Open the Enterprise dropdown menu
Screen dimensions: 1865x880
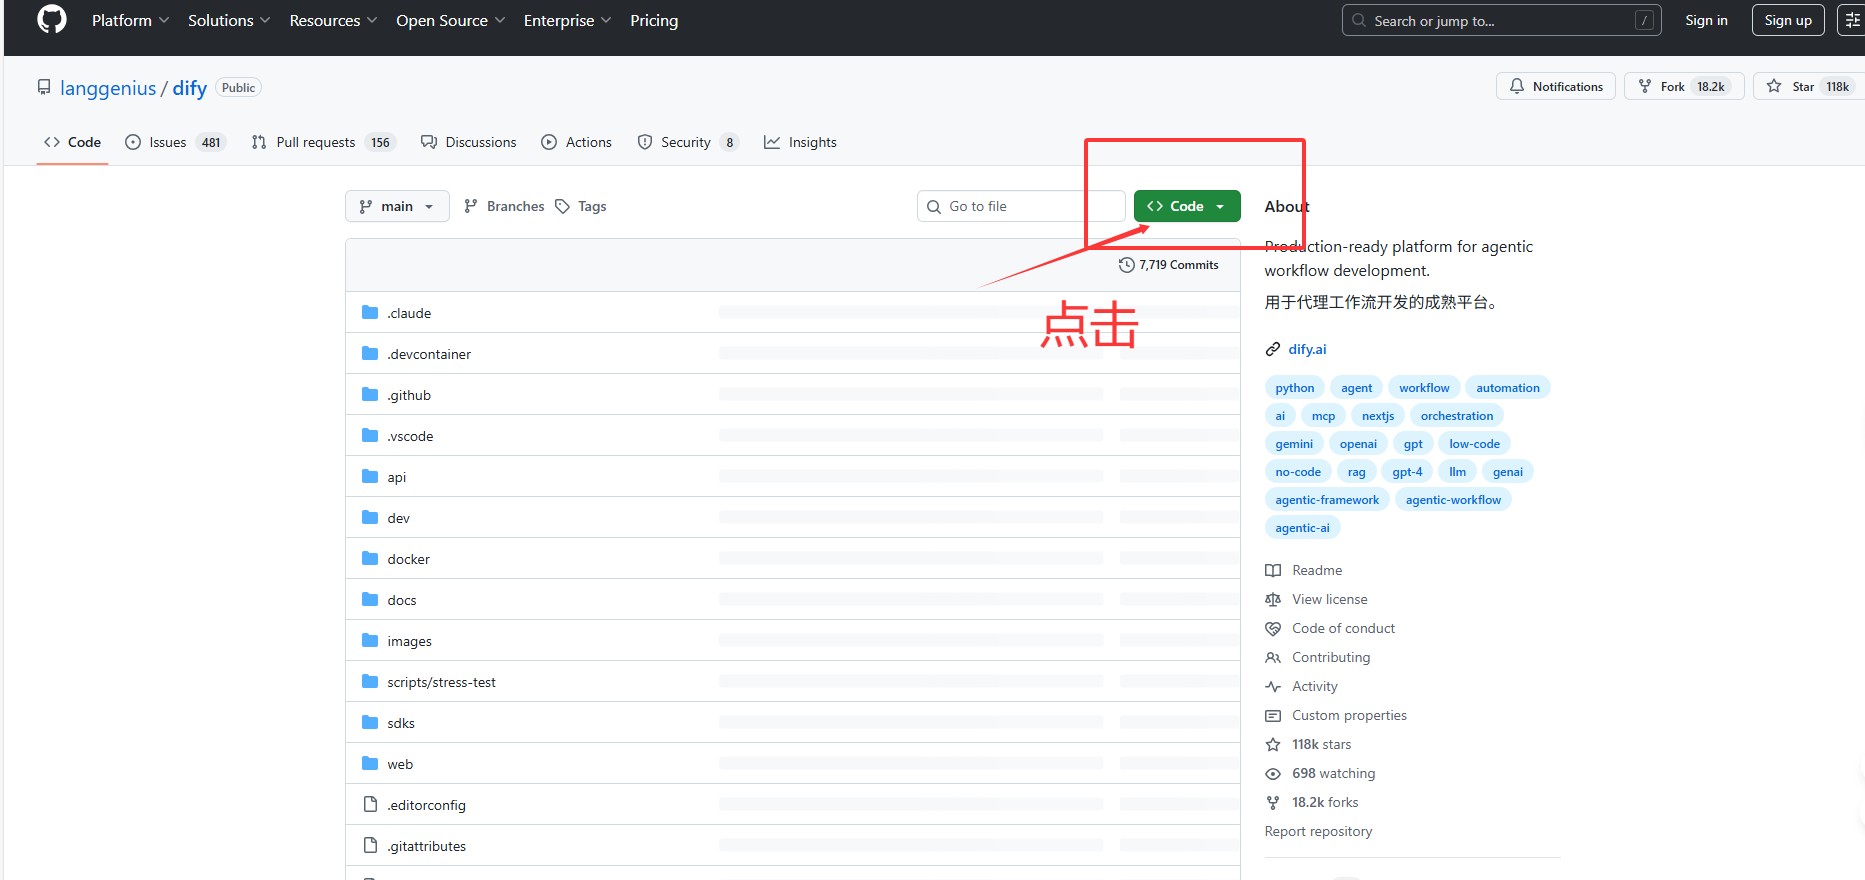point(567,20)
